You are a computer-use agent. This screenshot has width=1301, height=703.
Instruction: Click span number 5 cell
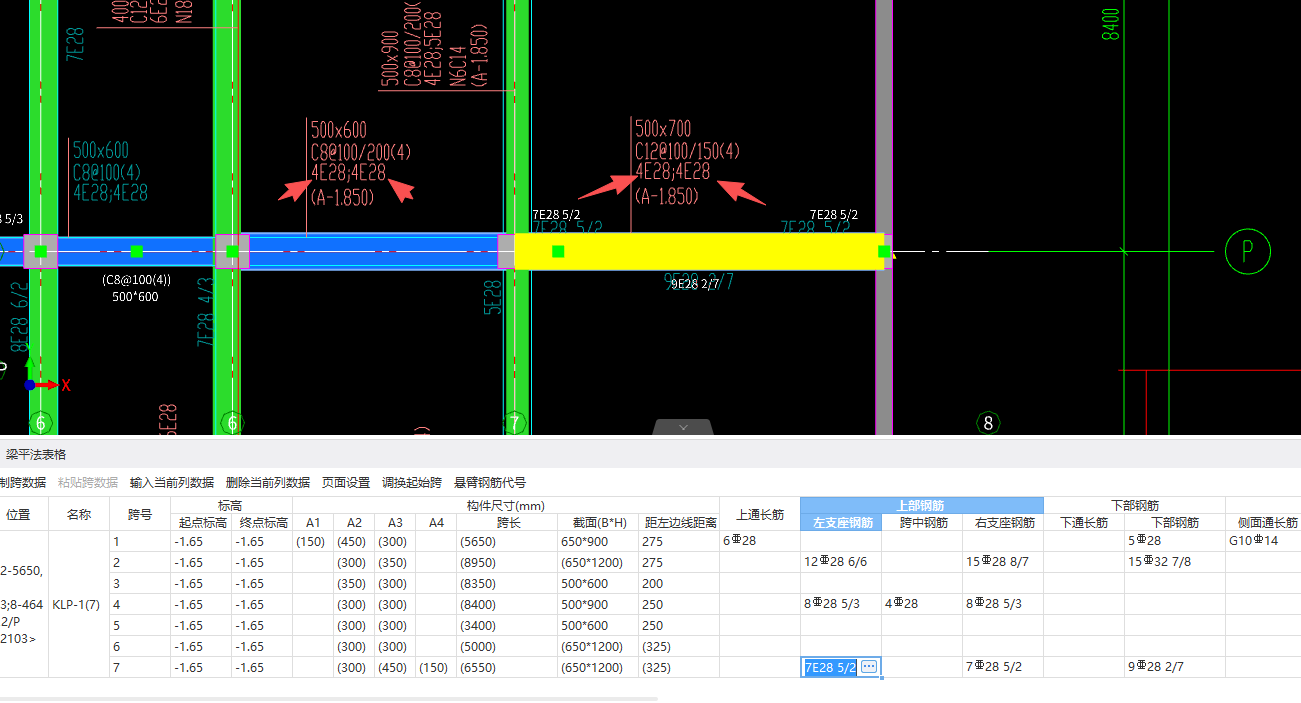point(140,625)
